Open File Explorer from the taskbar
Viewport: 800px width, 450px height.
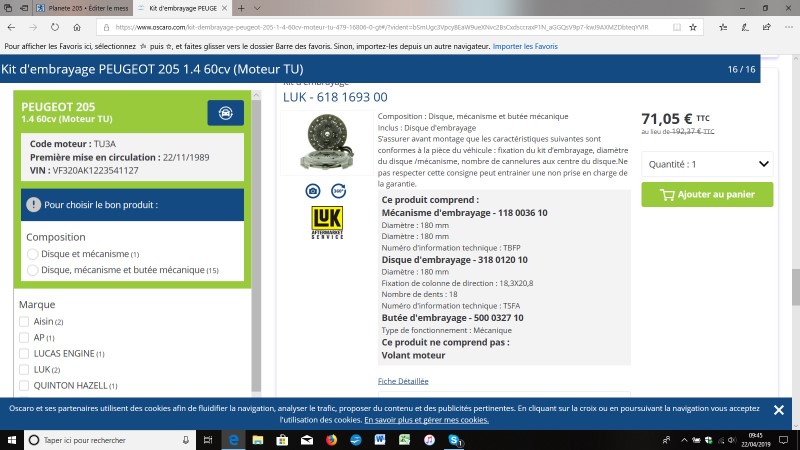coord(258,440)
